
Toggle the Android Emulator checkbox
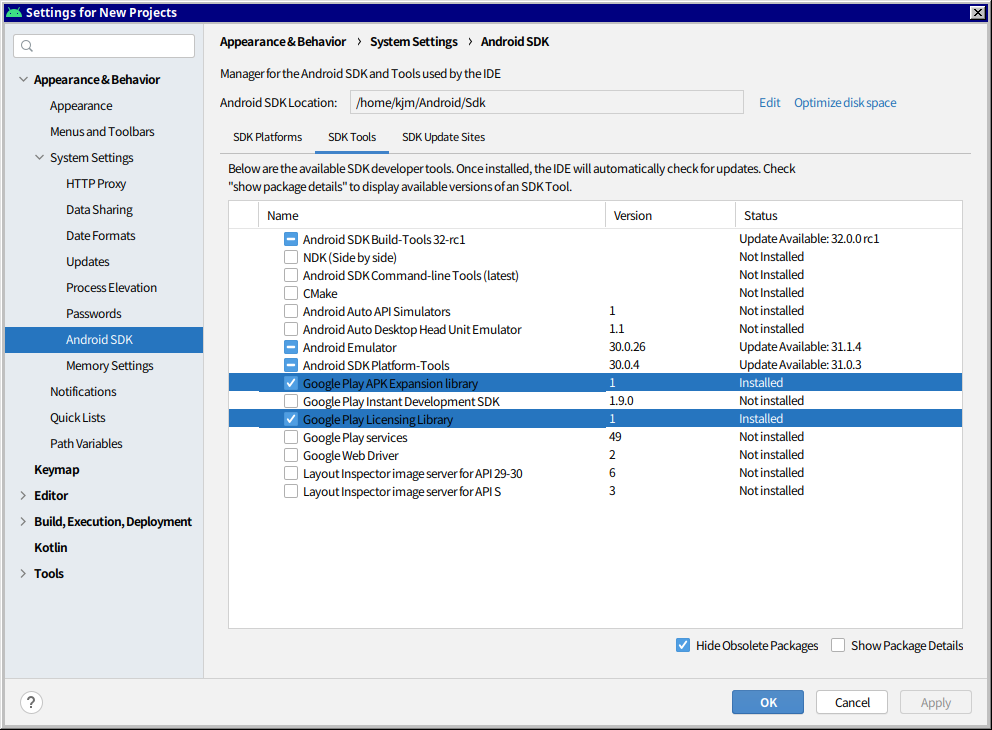click(x=291, y=347)
